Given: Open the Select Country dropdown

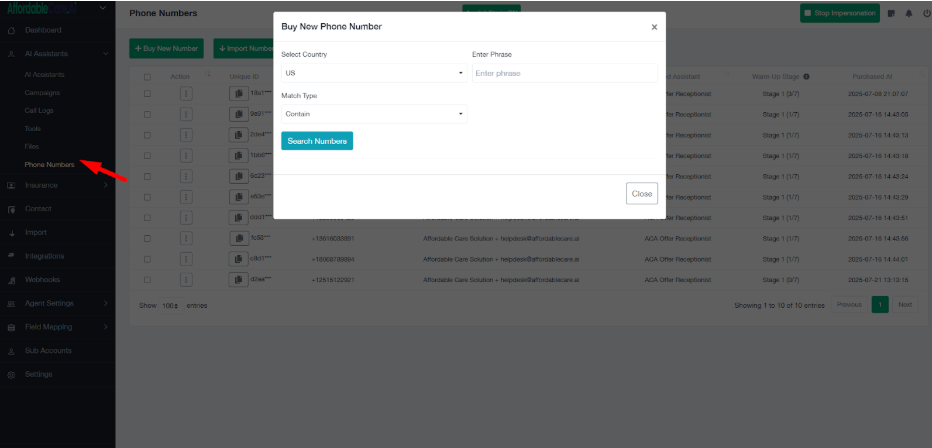Looking at the screenshot, I should pyautogui.click(x=373, y=73).
